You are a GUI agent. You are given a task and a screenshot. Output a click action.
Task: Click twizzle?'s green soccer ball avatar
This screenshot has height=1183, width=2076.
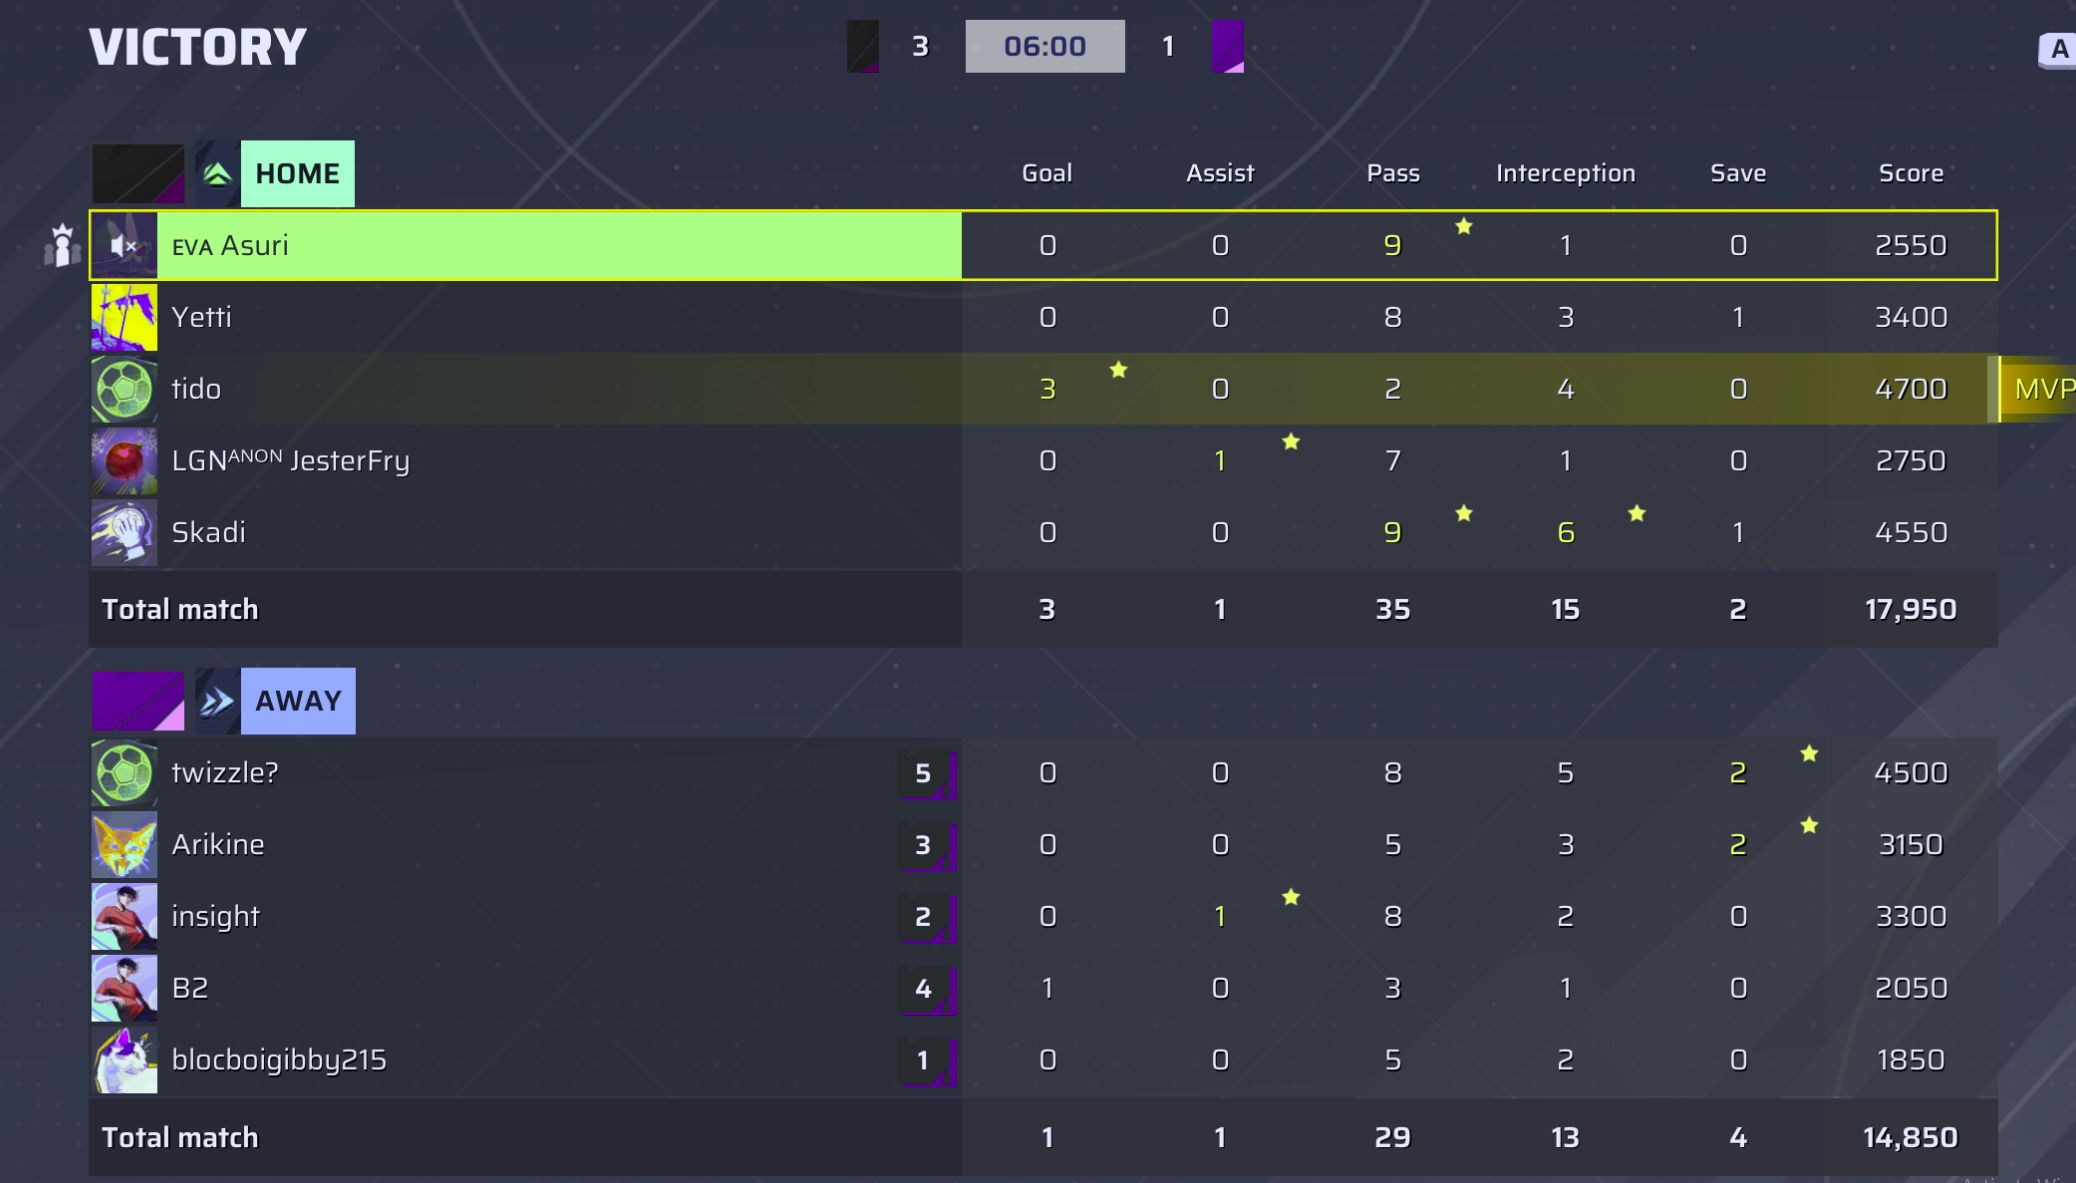click(124, 773)
